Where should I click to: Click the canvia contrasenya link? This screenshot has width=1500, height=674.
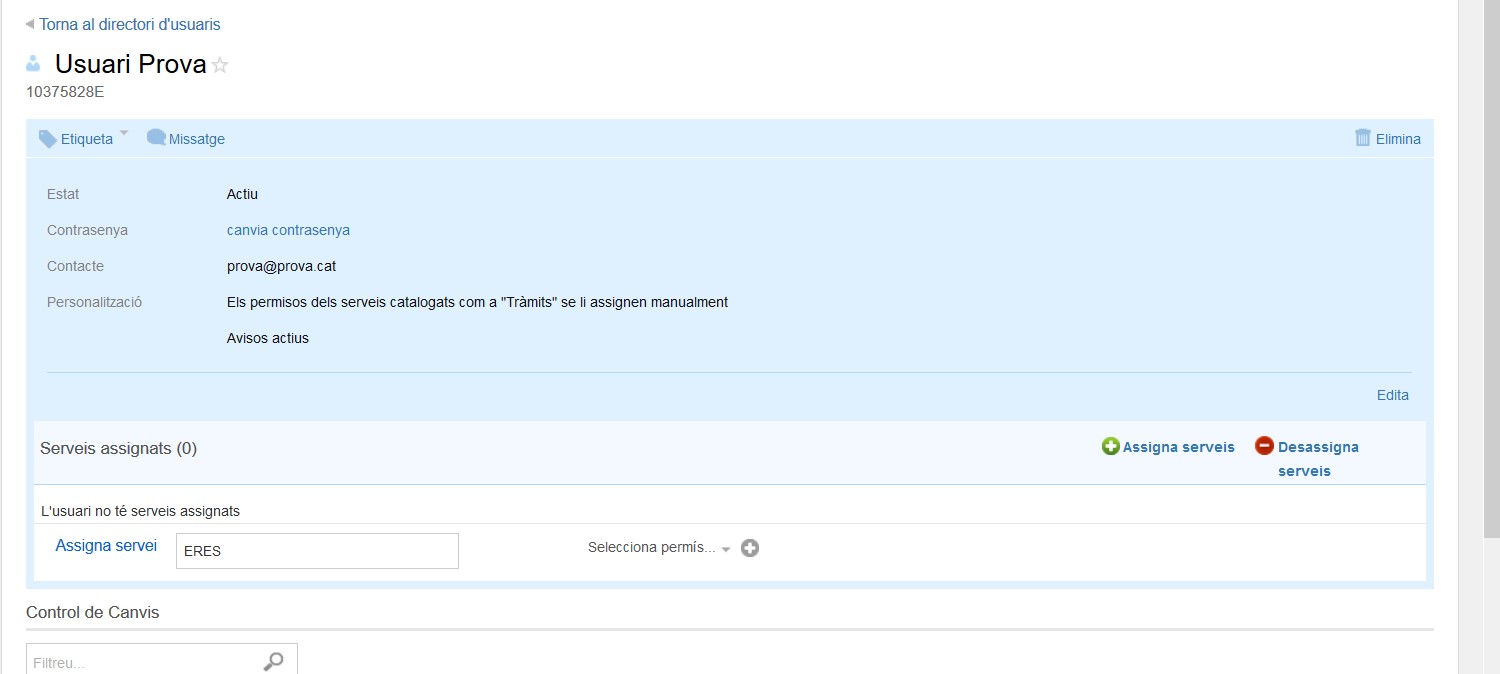pos(288,230)
